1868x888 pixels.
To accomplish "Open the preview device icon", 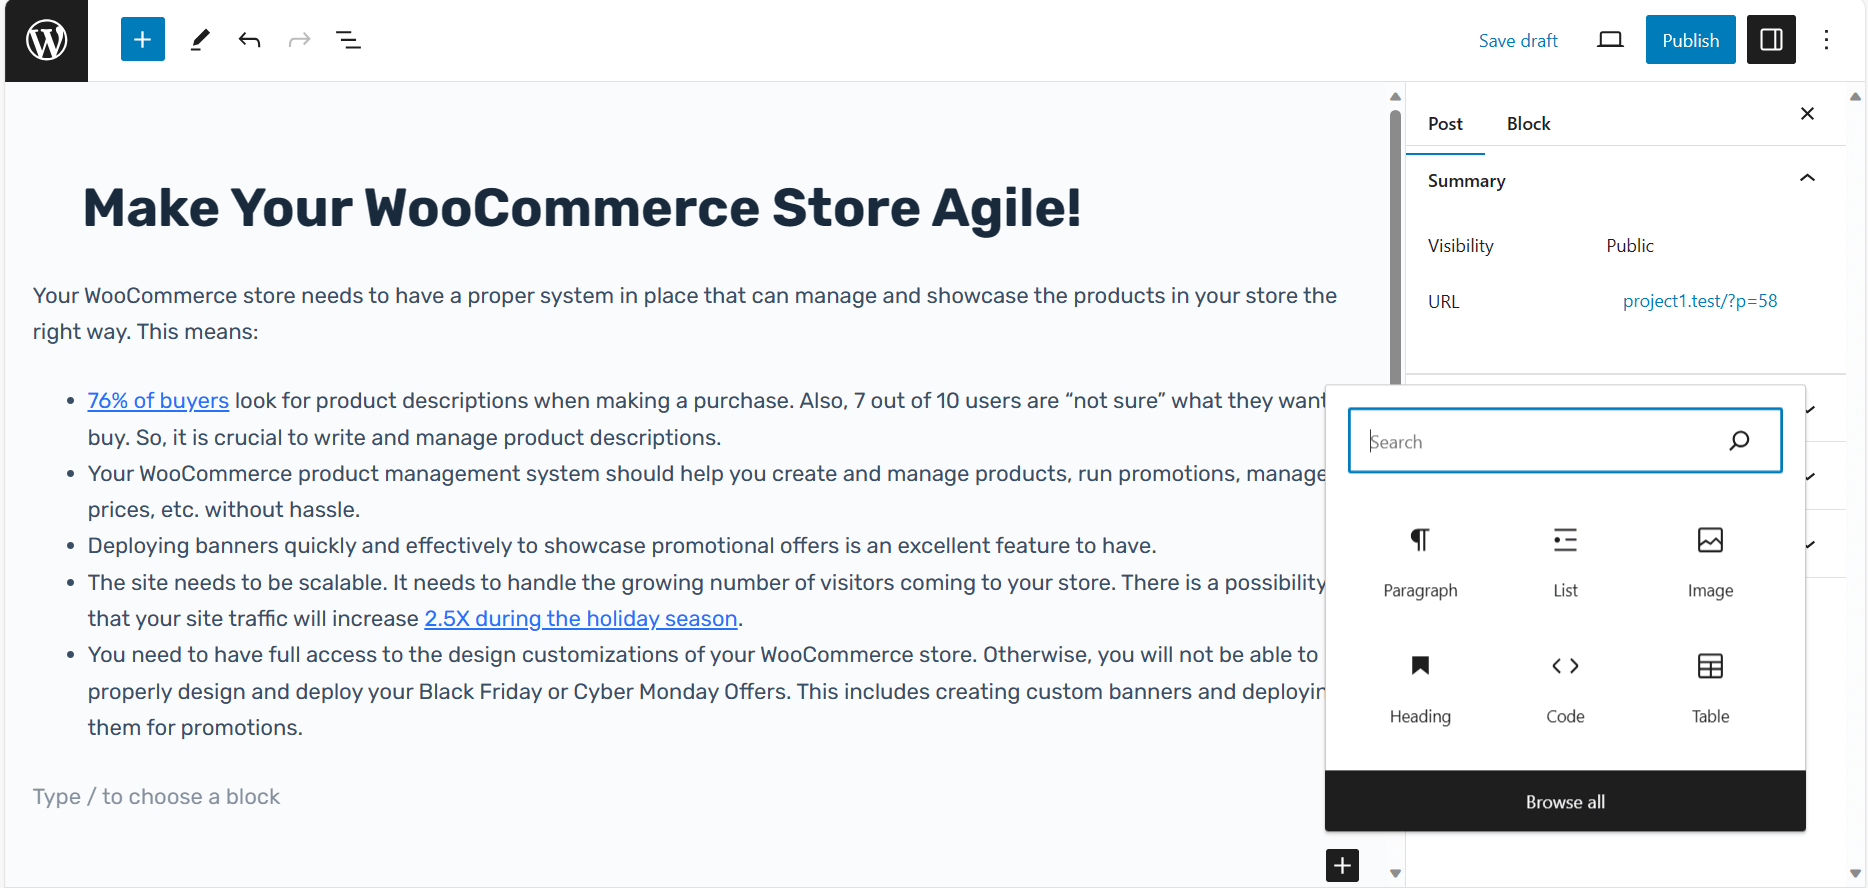I will pyautogui.click(x=1610, y=40).
